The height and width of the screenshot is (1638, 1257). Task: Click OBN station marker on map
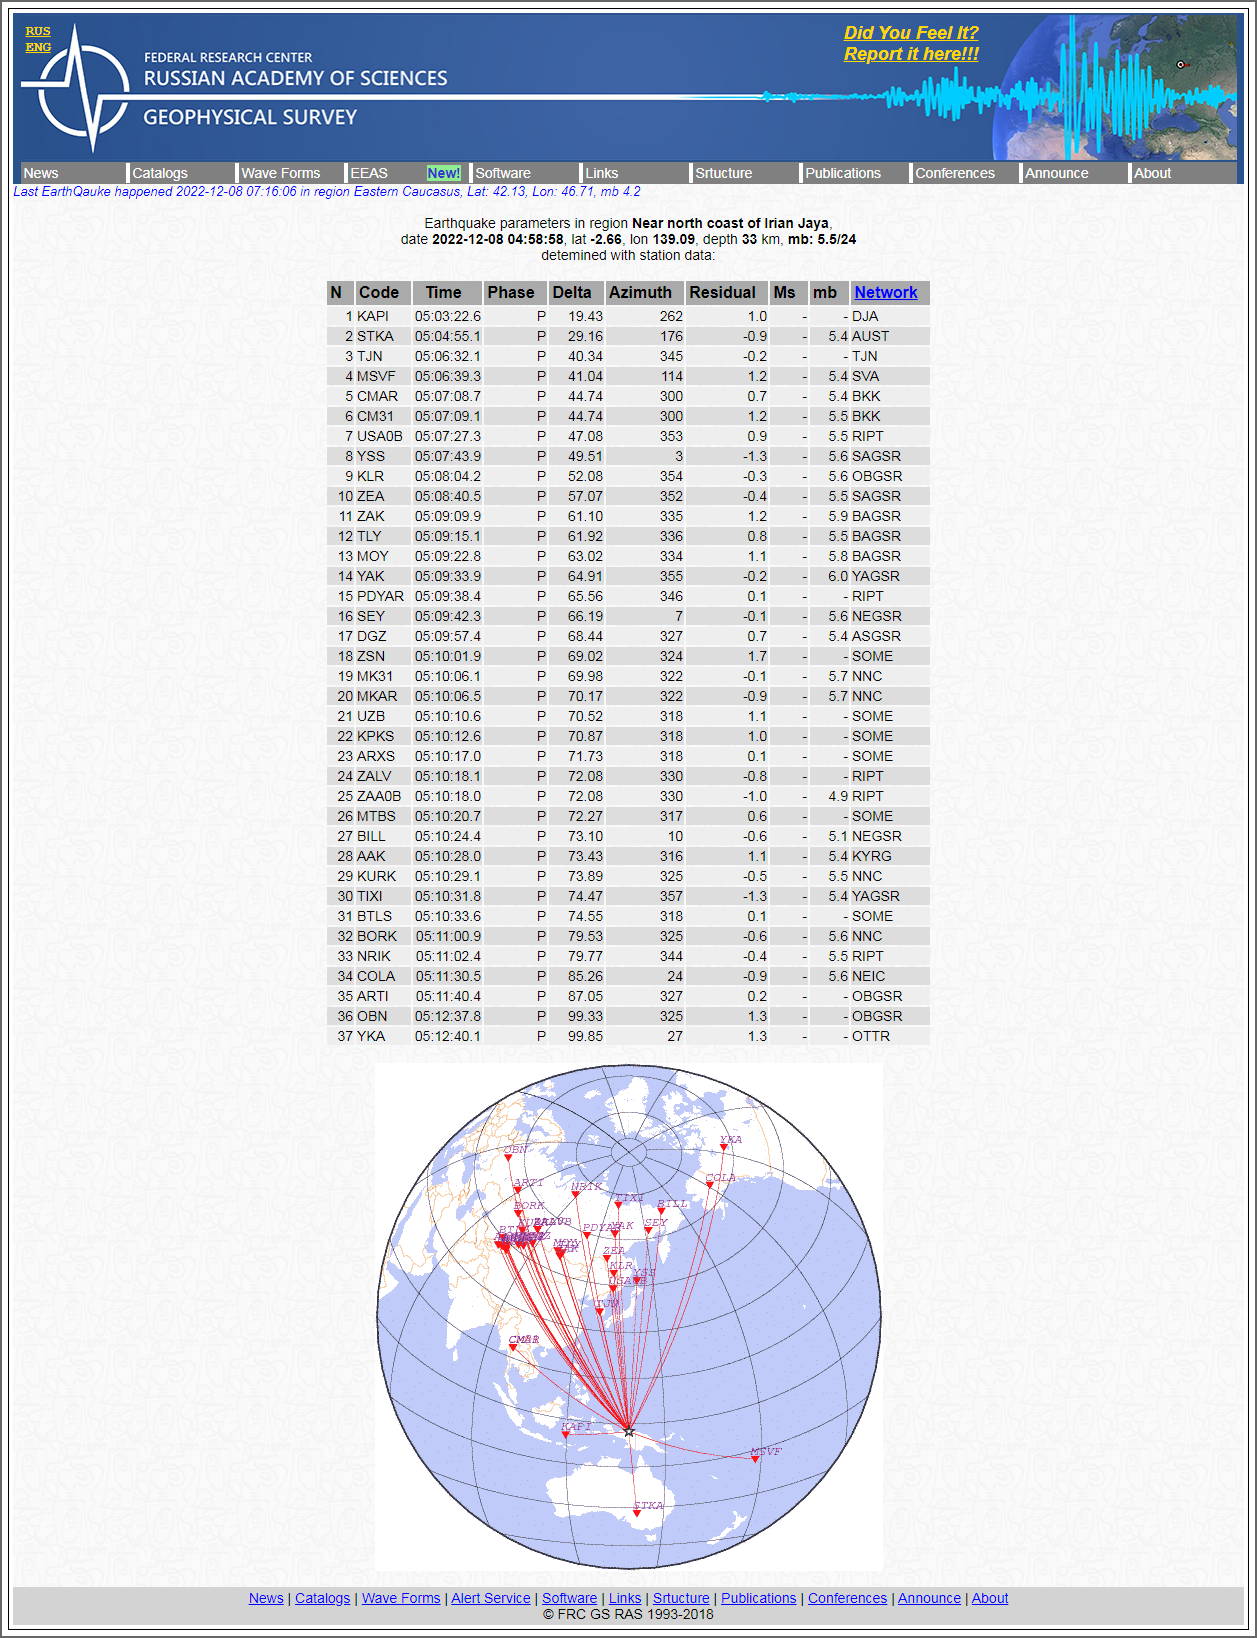507,1159
